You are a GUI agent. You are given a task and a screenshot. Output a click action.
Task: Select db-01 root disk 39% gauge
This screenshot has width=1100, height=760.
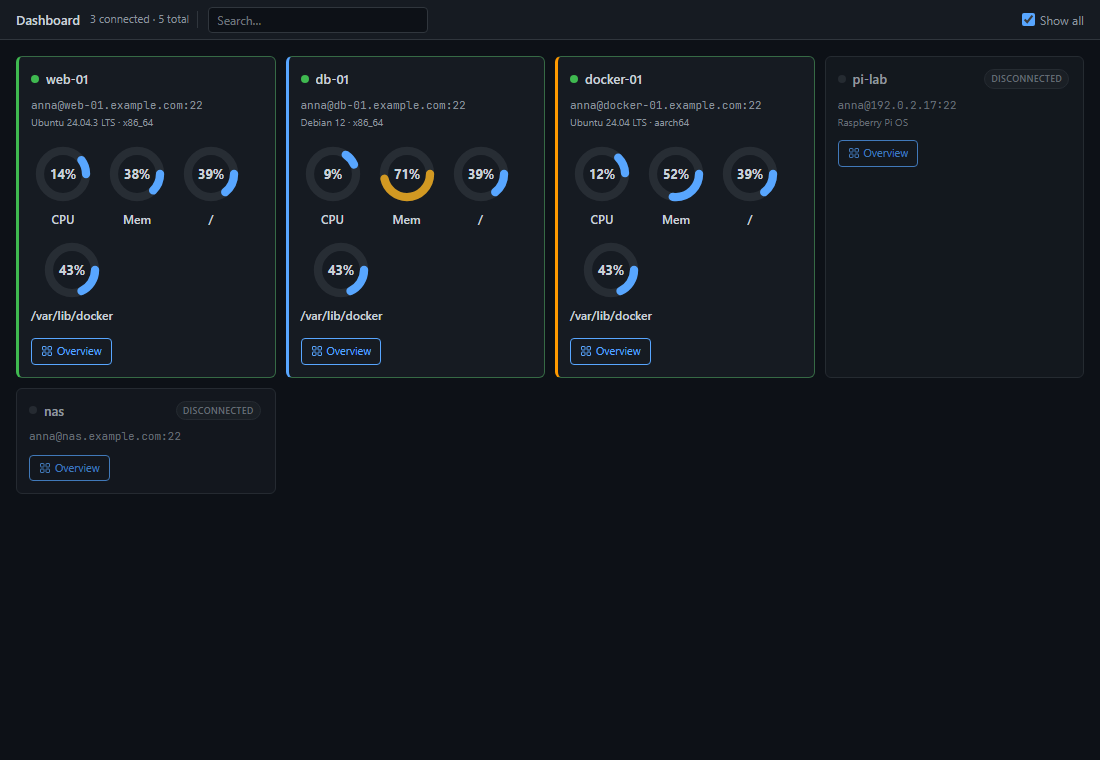click(481, 174)
